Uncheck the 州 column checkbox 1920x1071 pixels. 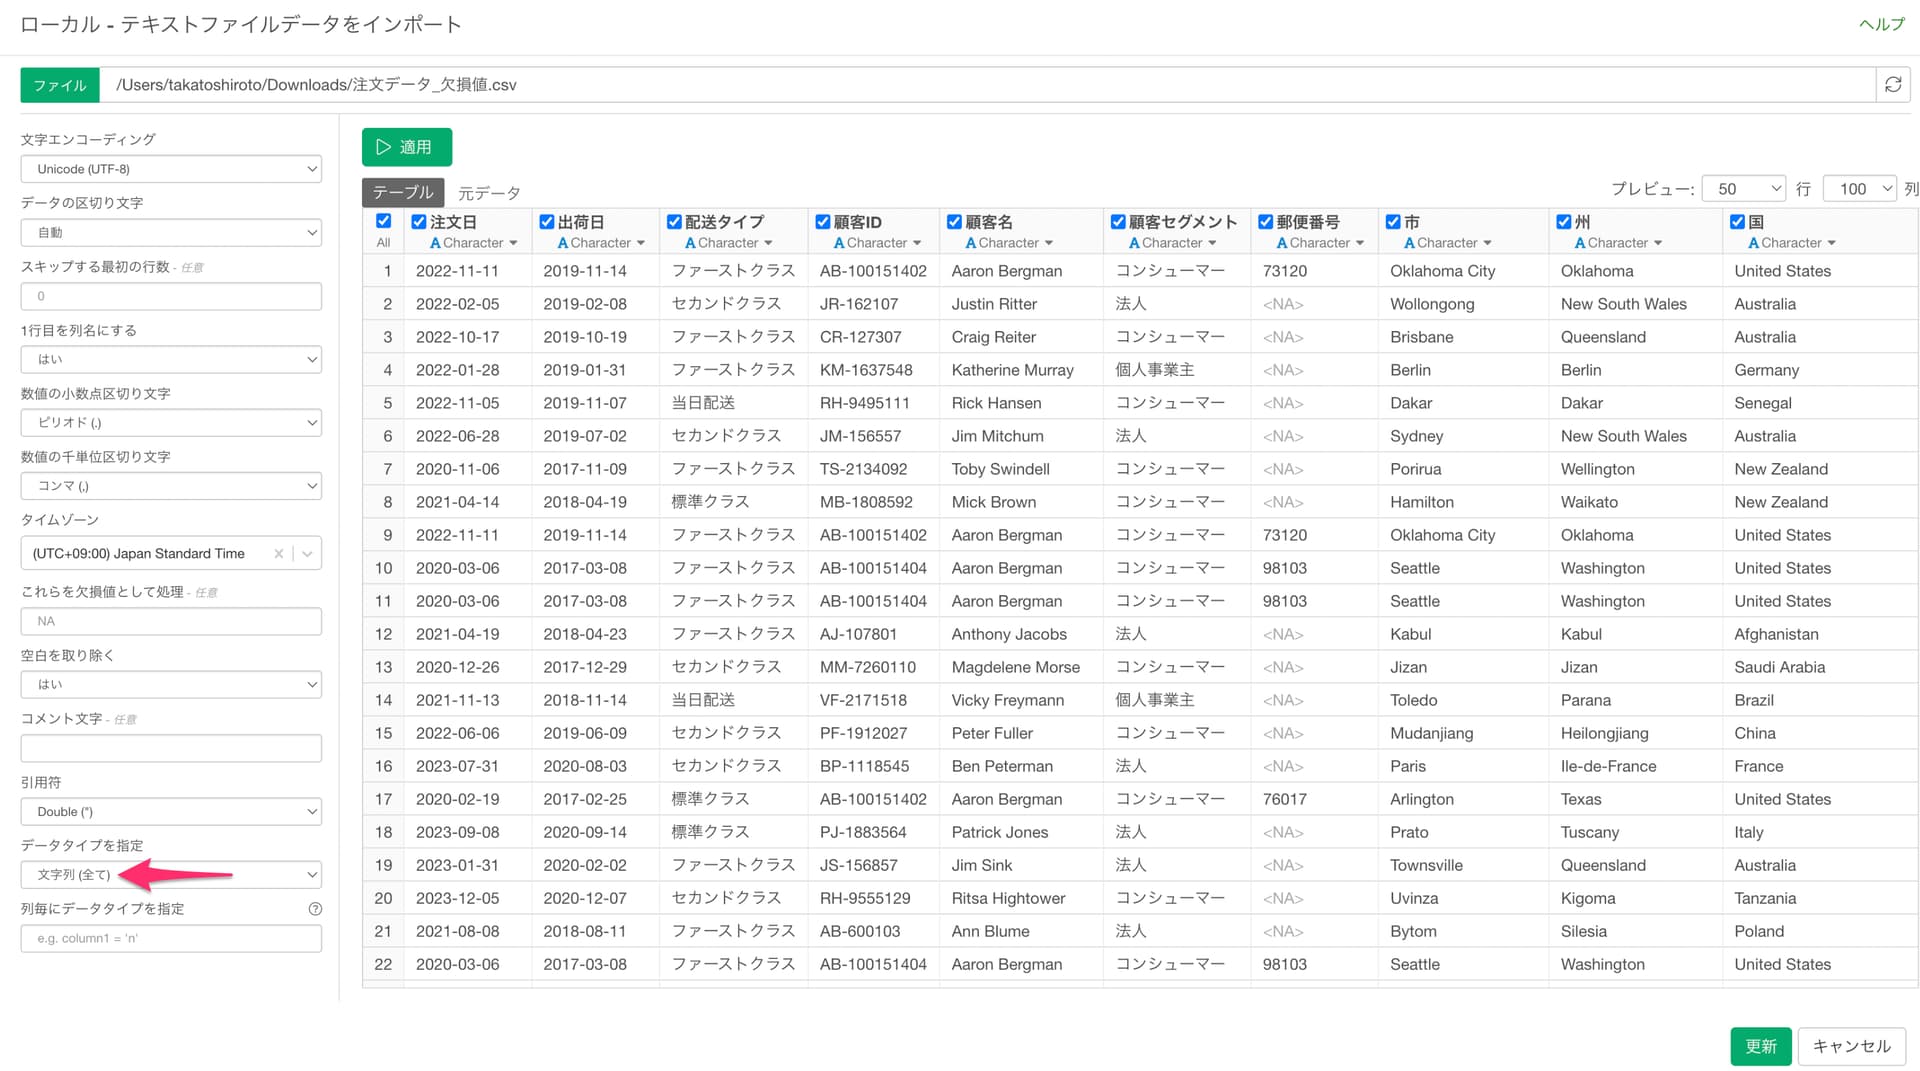[1564, 222]
